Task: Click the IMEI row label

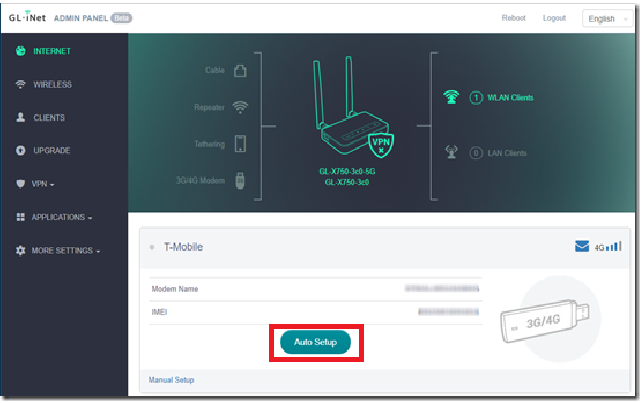Action: (x=159, y=312)
